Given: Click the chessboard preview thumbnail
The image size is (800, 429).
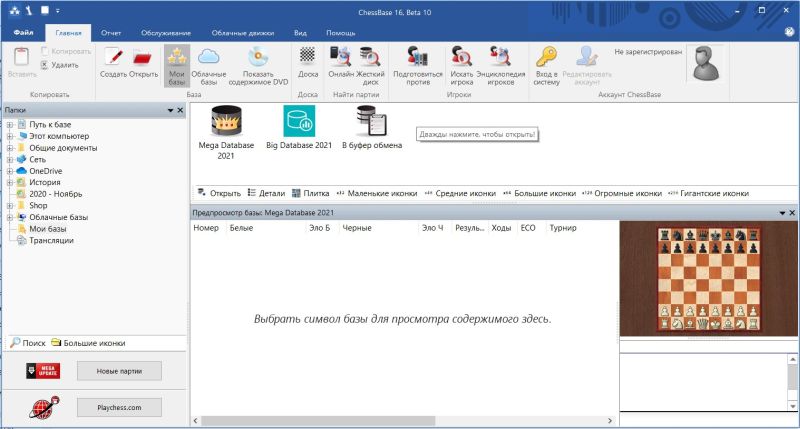Looking at the screenshot, I should click(x=708, y=279).
